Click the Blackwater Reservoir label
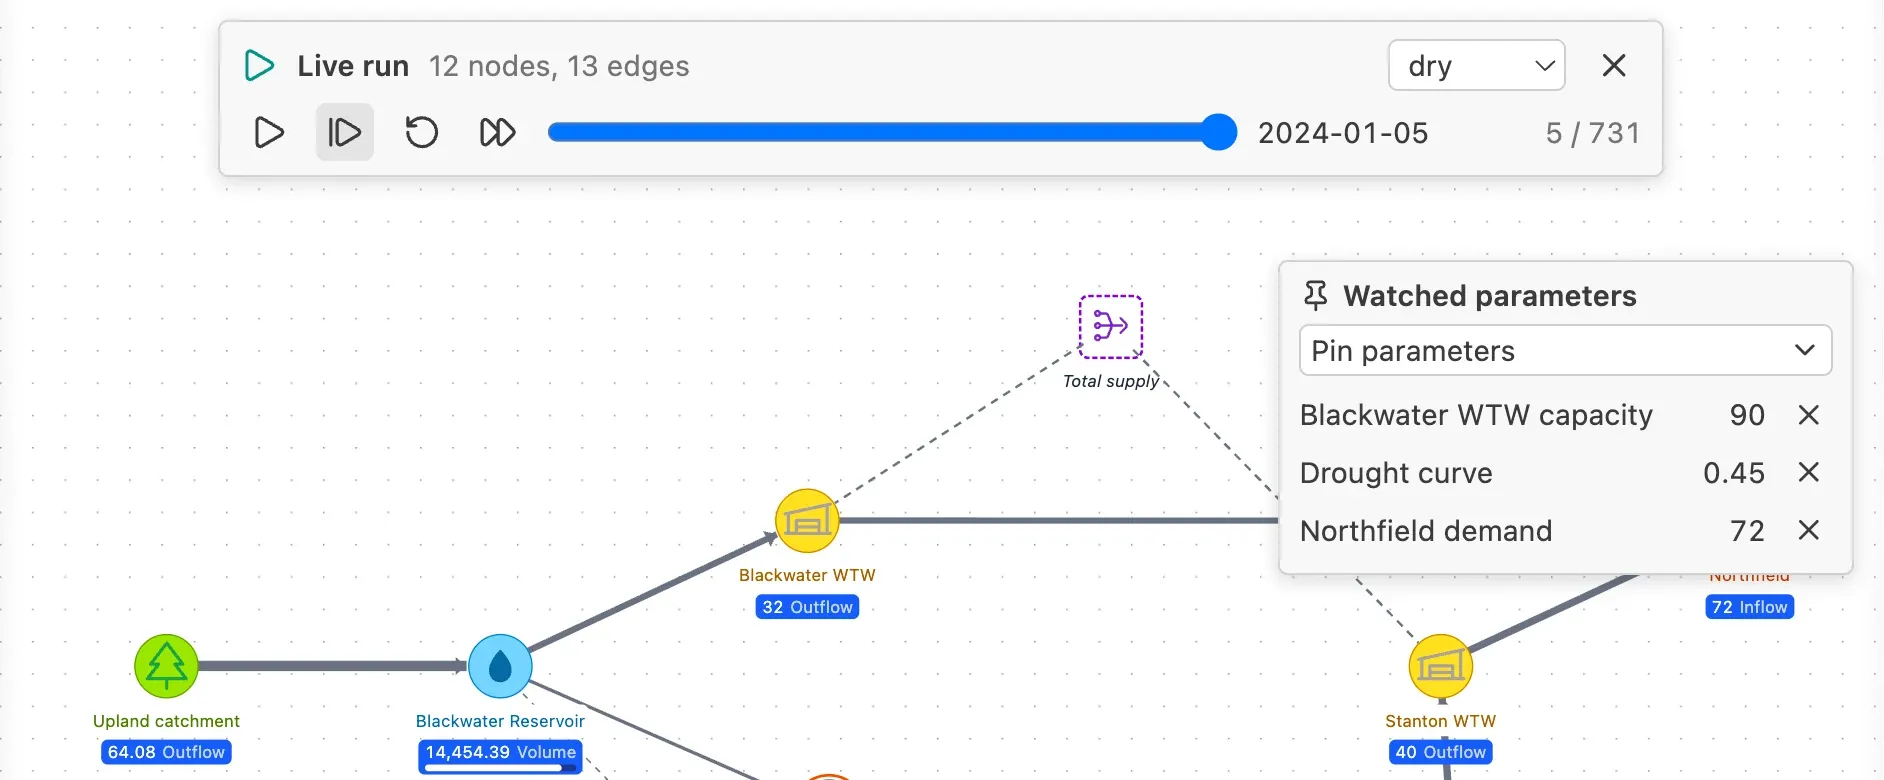1884x780 pixels. coord(500,721)
